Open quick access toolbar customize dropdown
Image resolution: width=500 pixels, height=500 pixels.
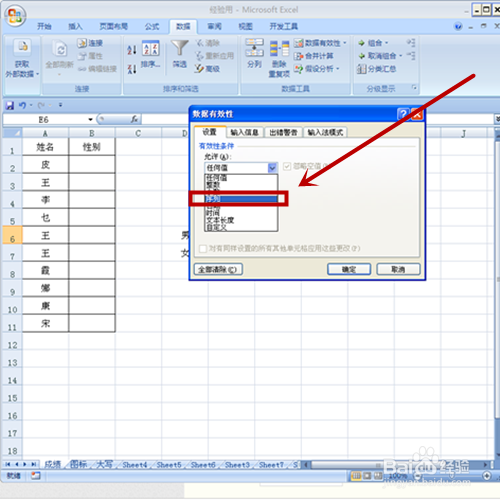pos(60,105)
